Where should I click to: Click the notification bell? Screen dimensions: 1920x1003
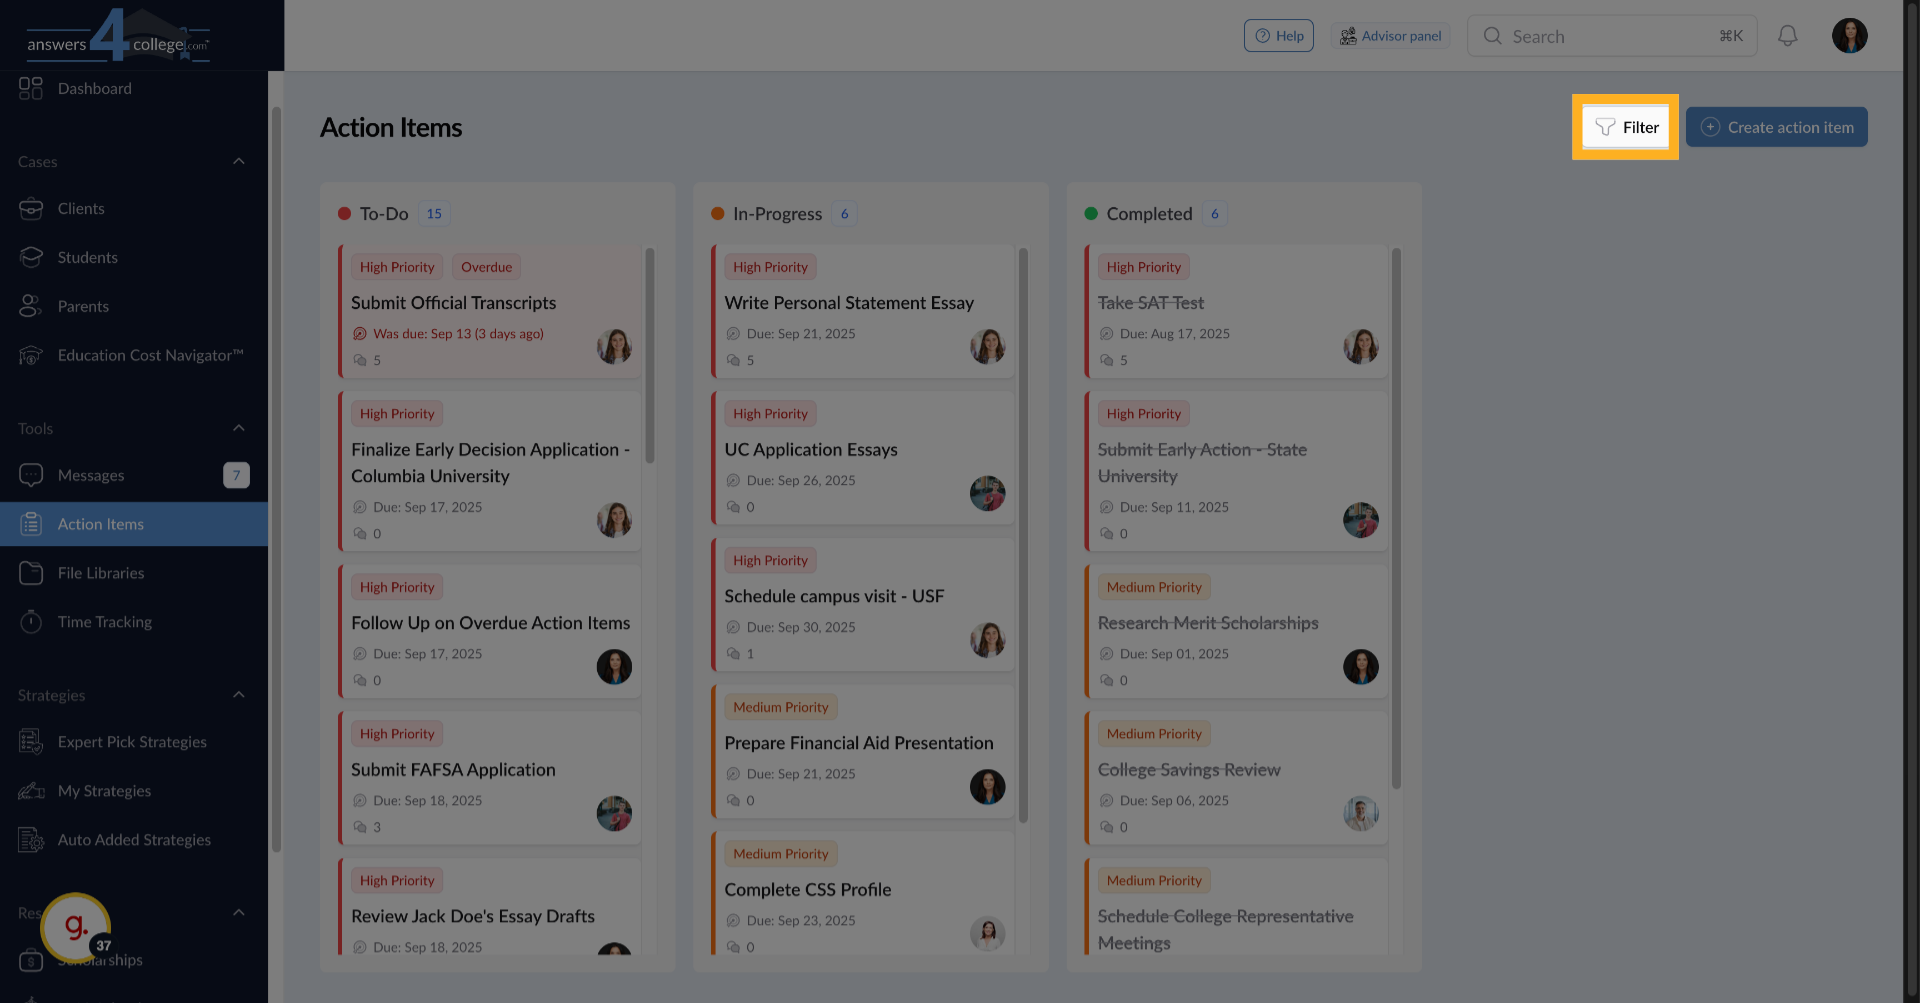click(x=1789, y=35)
